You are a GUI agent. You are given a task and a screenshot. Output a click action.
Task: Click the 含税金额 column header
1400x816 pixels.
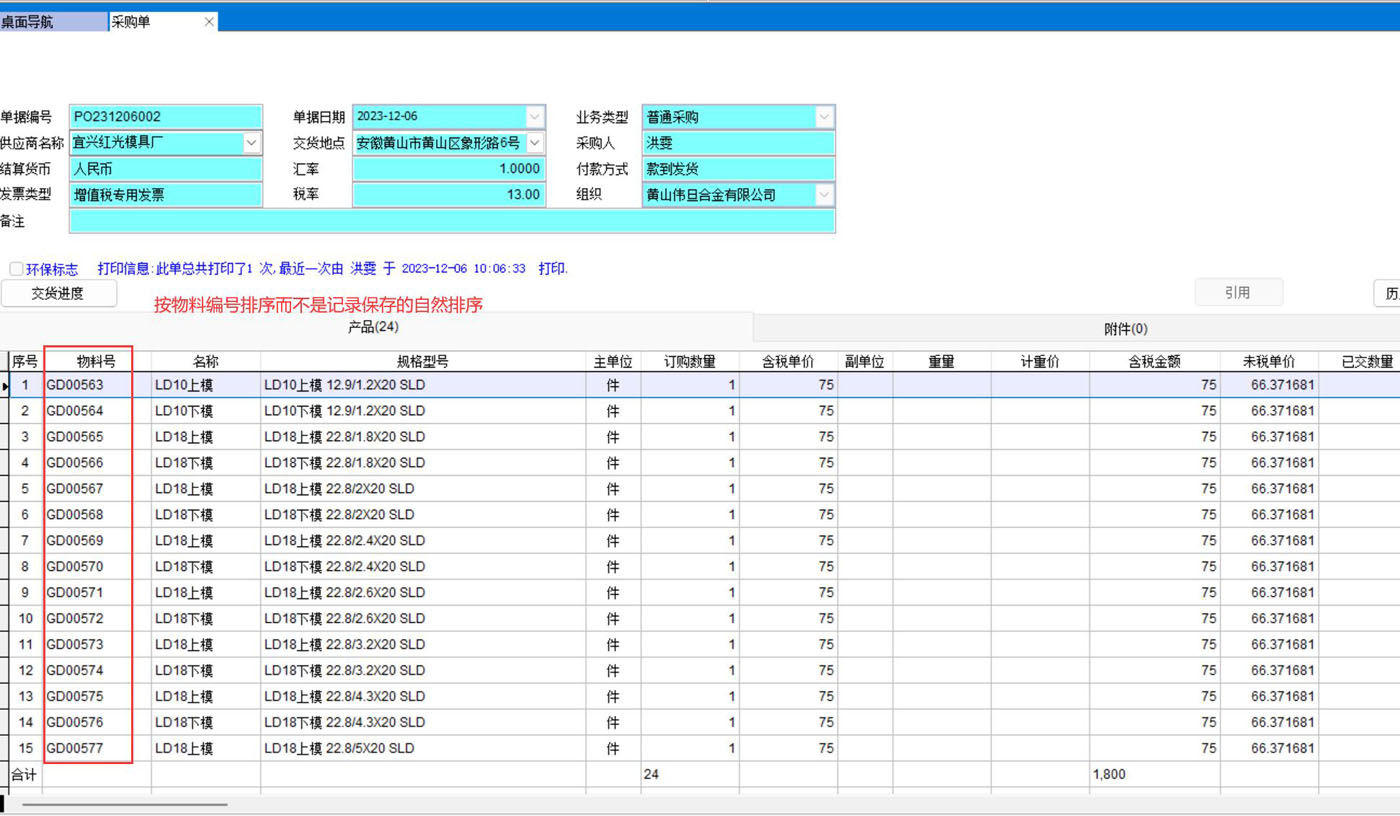(1154, 362)
